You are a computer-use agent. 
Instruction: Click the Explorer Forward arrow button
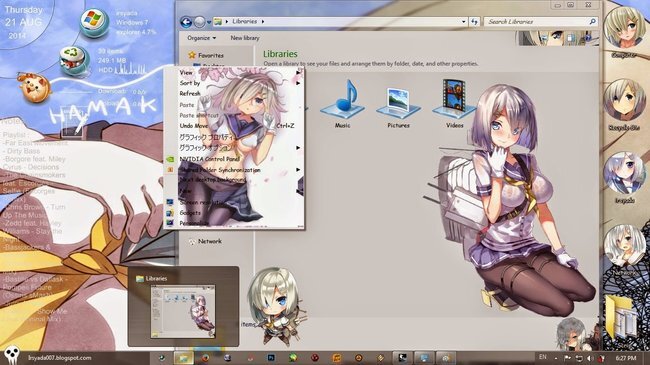pyautogui.click(x=199, y=22)
